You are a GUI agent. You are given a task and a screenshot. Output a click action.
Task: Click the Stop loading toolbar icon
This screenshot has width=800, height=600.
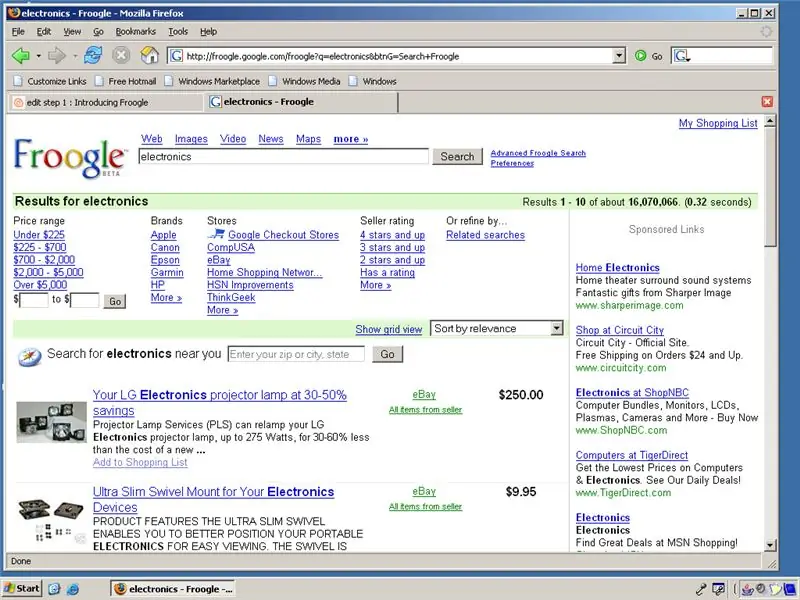(x=121, y=55)
